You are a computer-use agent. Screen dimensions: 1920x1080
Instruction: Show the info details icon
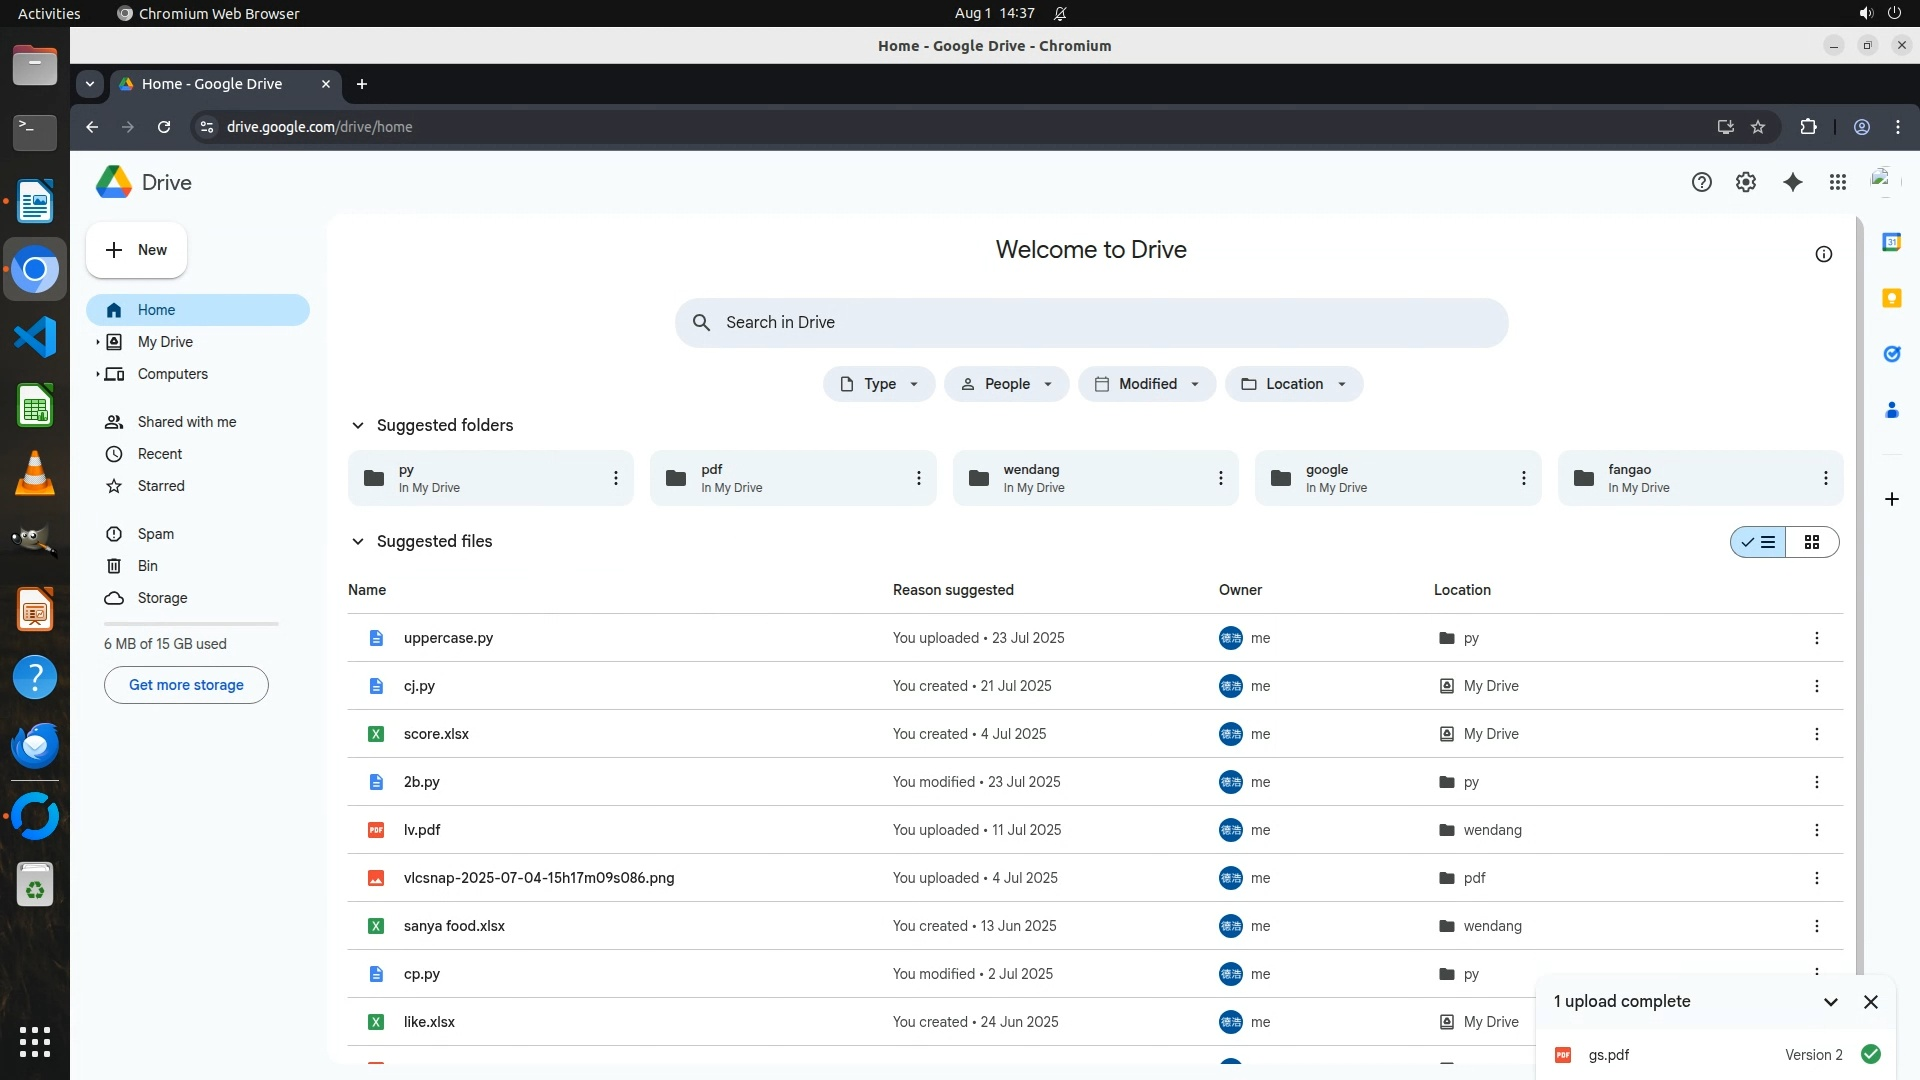click(1823, 254)
